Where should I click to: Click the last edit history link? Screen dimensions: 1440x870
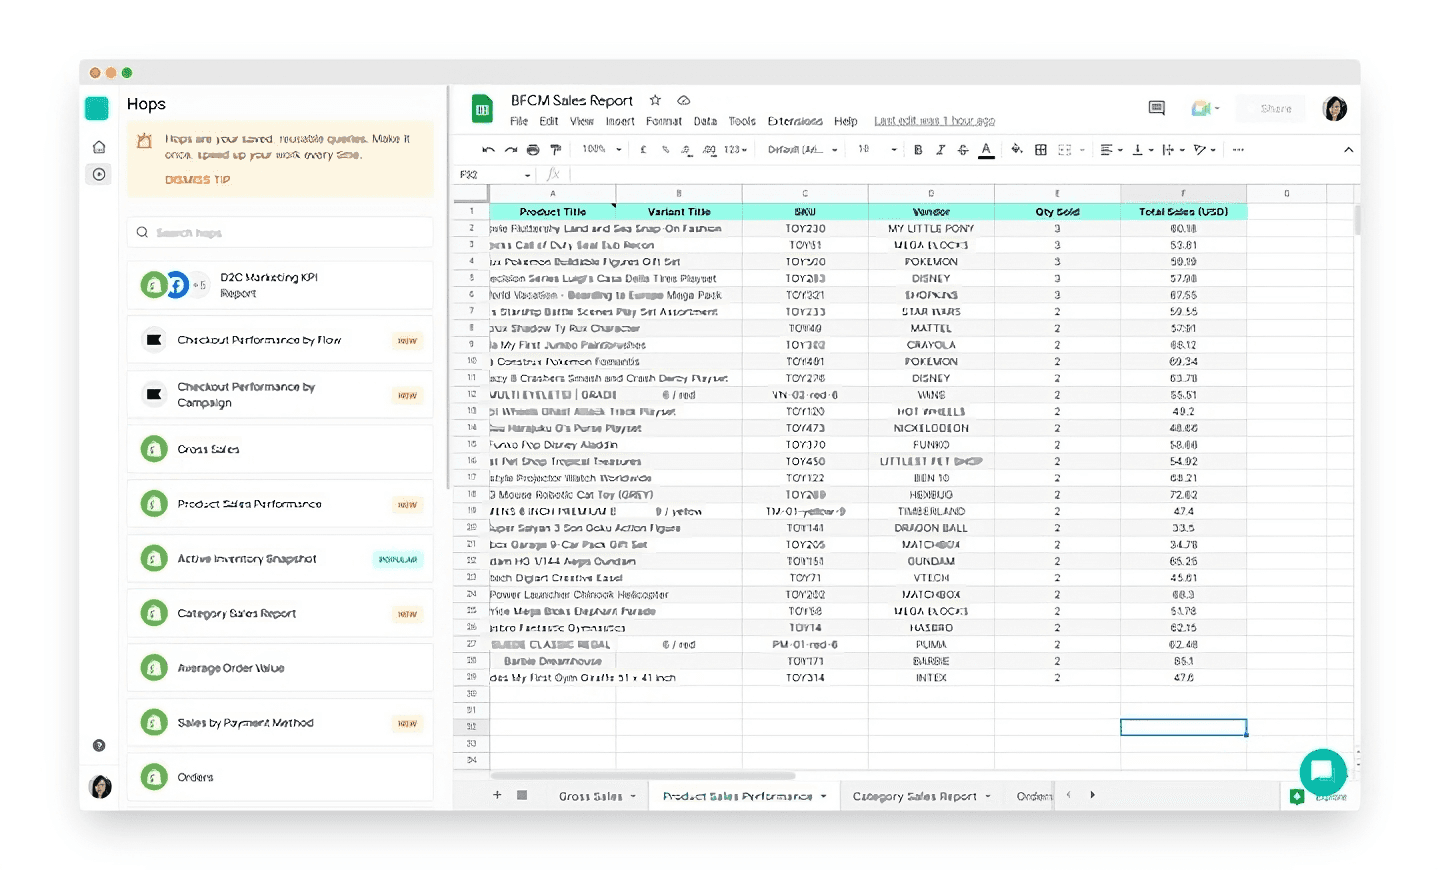coord(934,121)
